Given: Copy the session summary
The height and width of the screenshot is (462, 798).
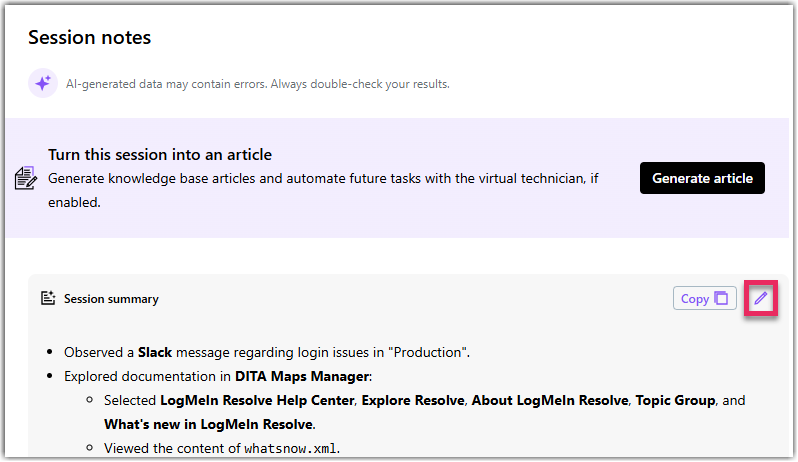Looking at the screenshot, I should click(704, 298).
